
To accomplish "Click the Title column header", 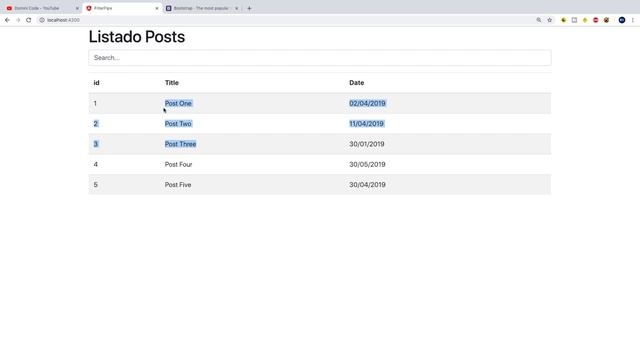I will click(171, 82).
